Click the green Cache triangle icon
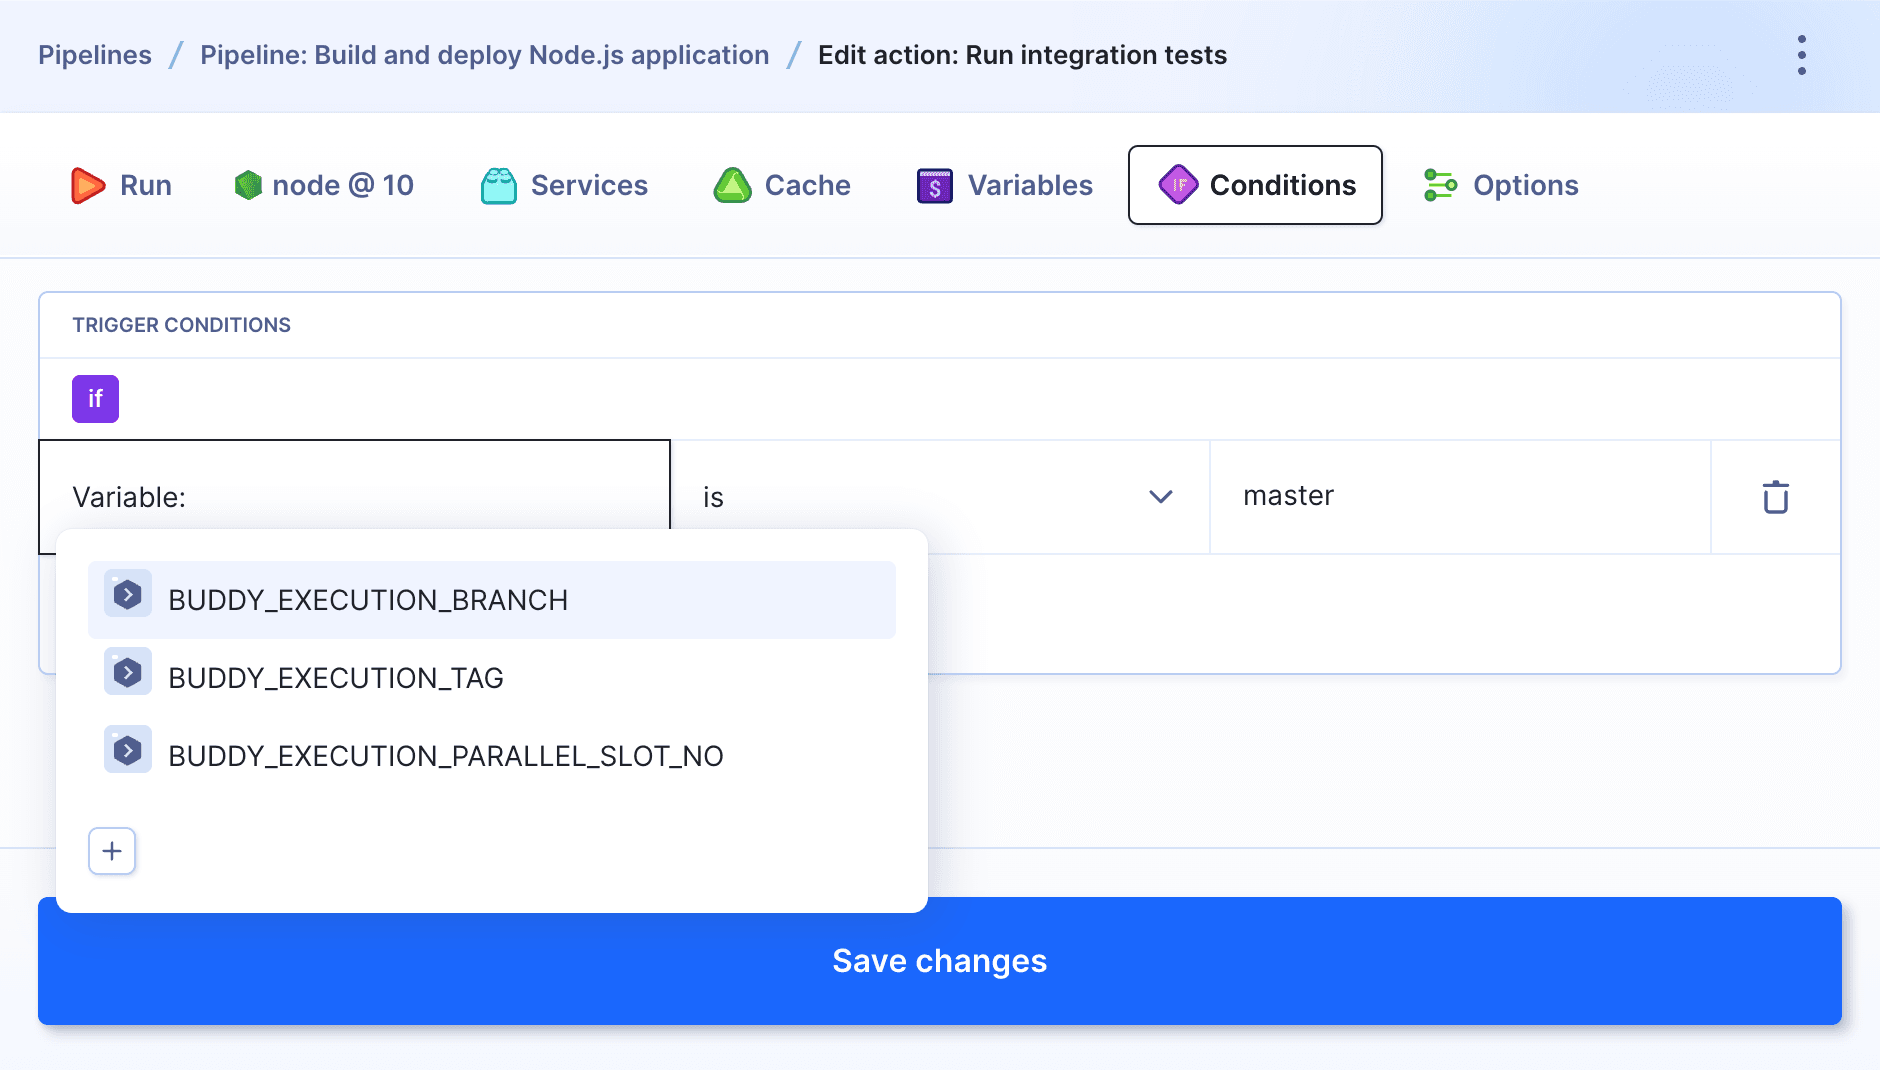 732,186
